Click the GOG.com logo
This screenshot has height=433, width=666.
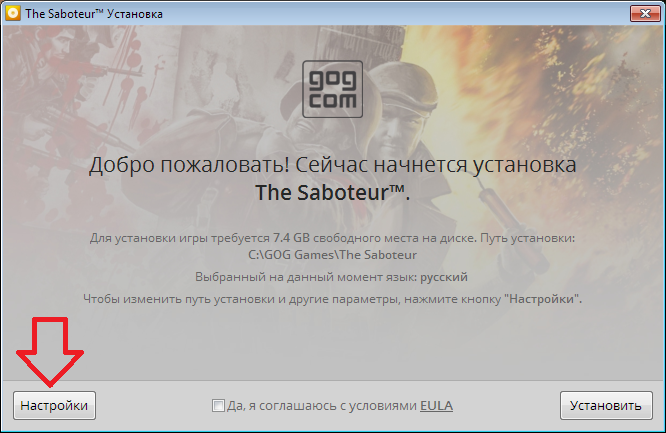[x=333, y=89]
